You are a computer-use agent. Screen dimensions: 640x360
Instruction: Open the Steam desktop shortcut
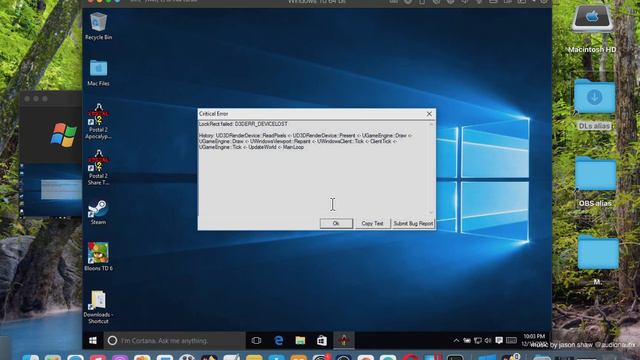[98, 212]
